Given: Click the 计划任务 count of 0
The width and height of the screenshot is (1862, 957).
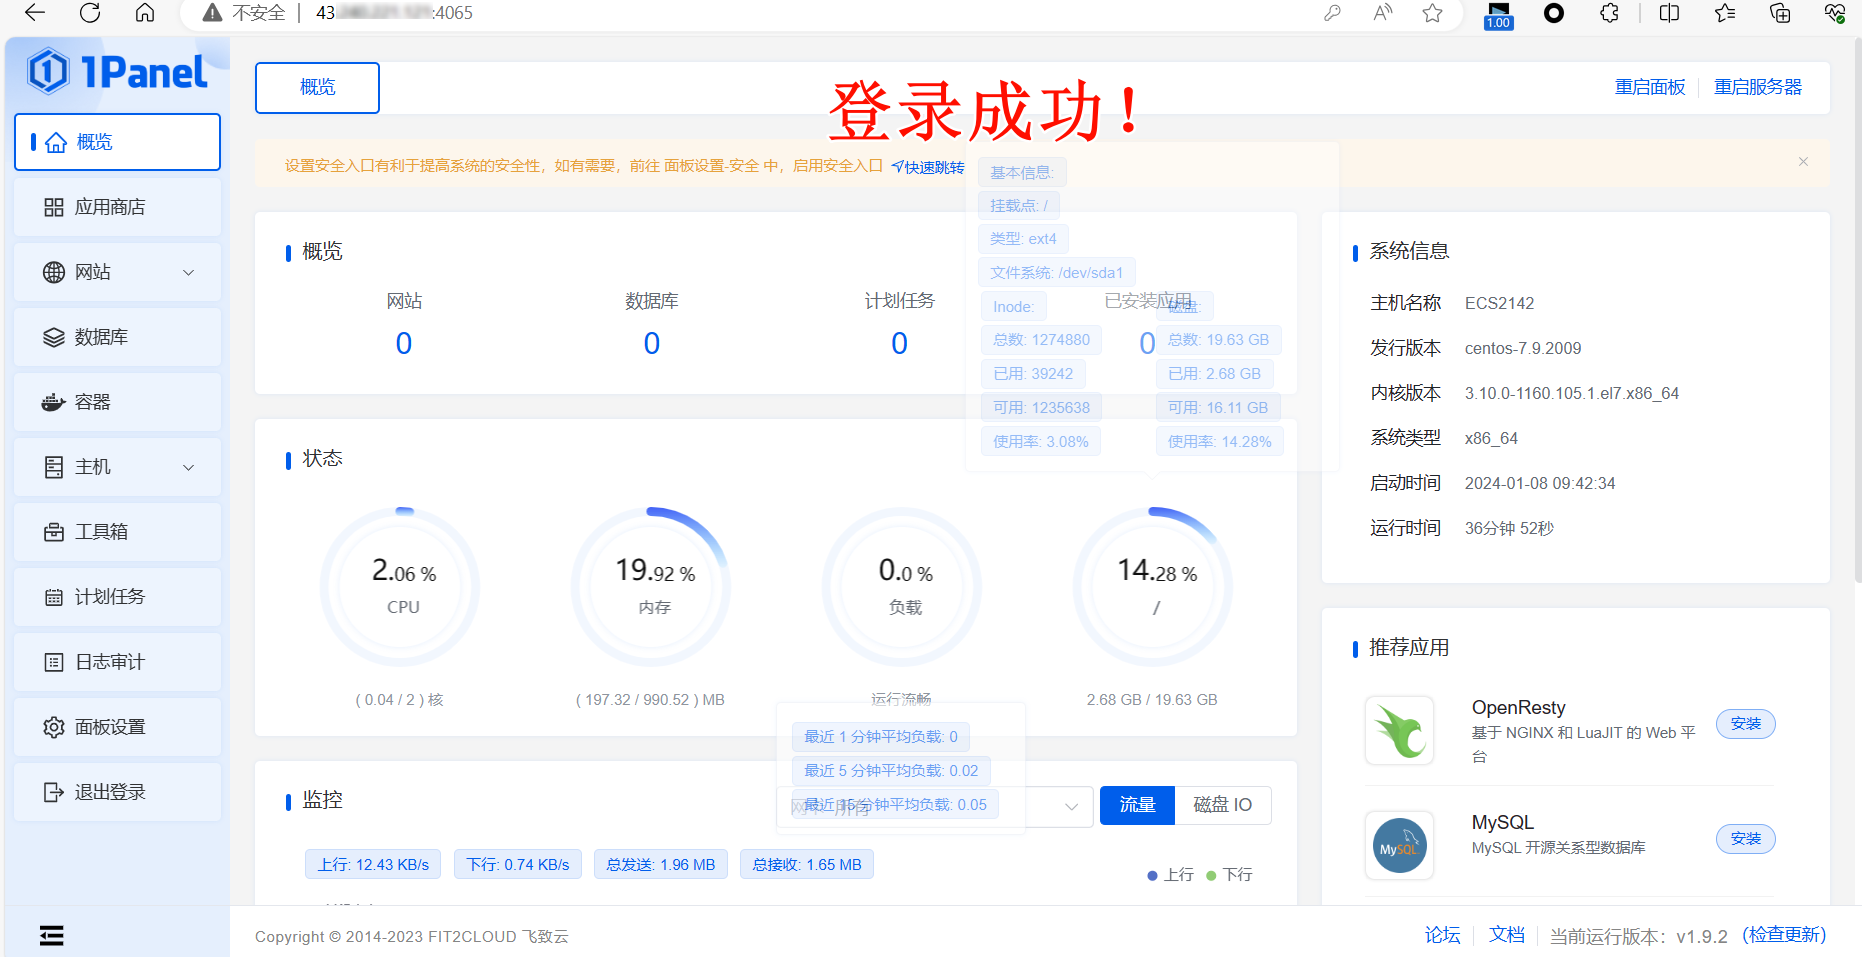Looking at the screenshot, I should pos(900,343).
